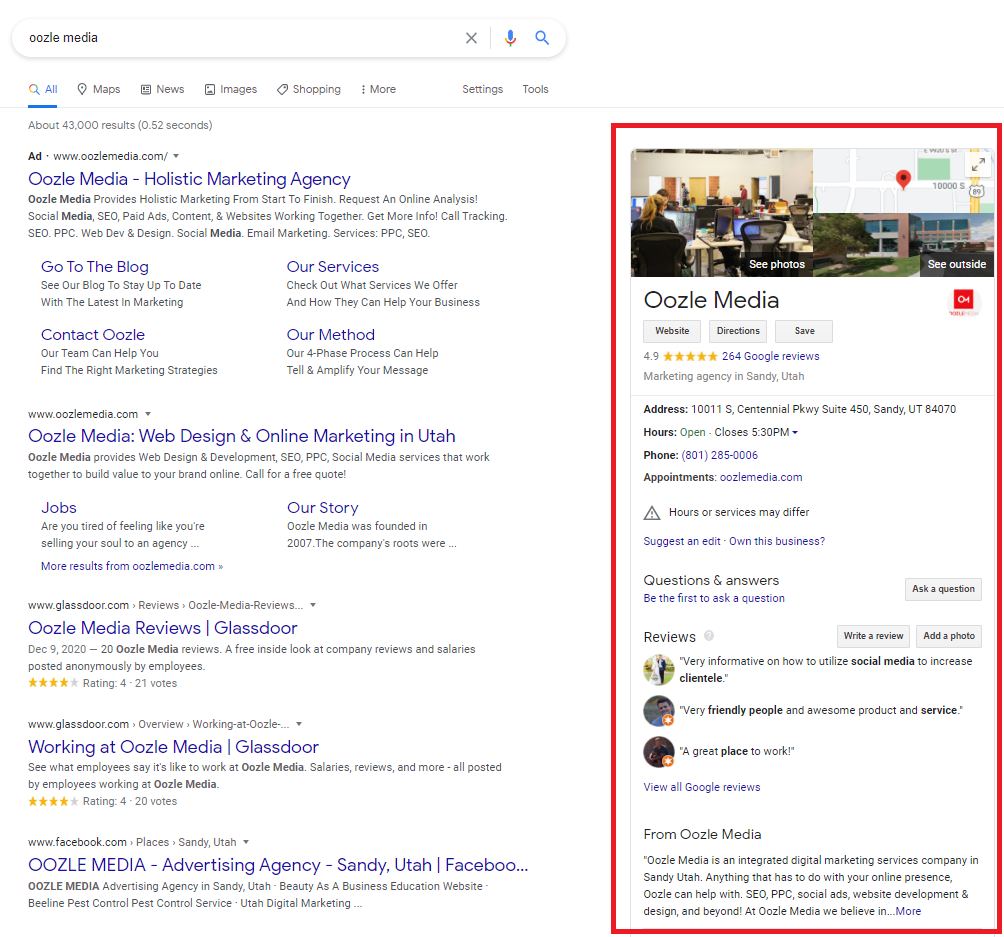Open the Facebook Advertising Agency result
The image size is (1004, 937).
(279, 865)
